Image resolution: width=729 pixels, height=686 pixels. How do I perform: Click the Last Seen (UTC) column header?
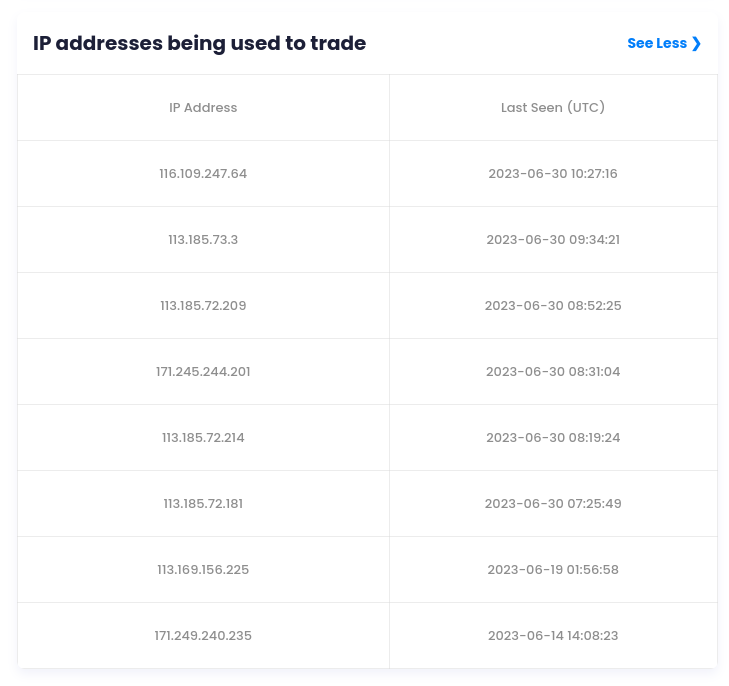(553, 108)
